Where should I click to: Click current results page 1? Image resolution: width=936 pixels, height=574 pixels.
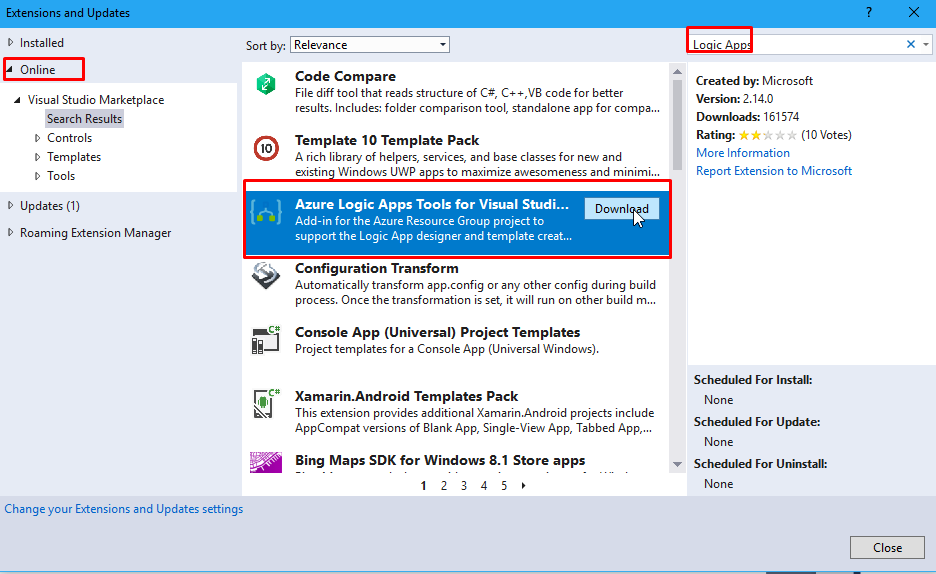tap(423, 486)
